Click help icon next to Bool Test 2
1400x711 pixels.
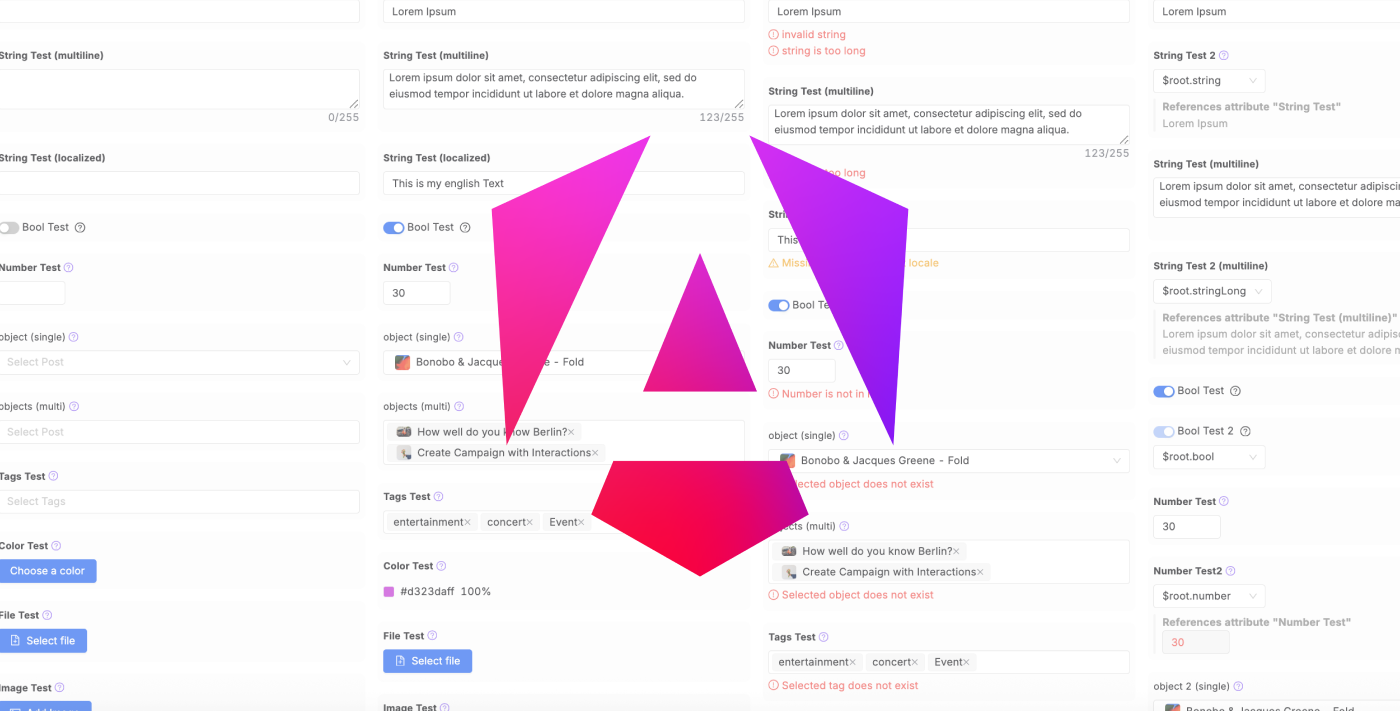[x=1245, y=431]
